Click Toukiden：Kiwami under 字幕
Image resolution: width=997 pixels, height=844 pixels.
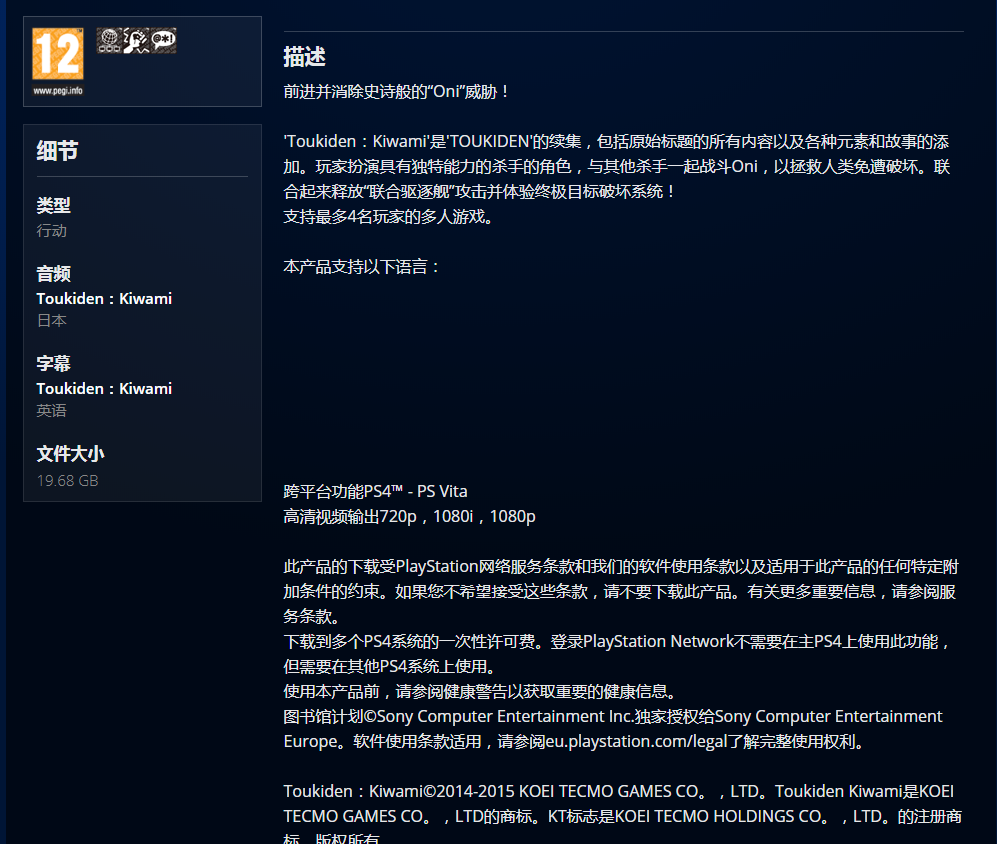pyautogui.click(x=104, y=388)
